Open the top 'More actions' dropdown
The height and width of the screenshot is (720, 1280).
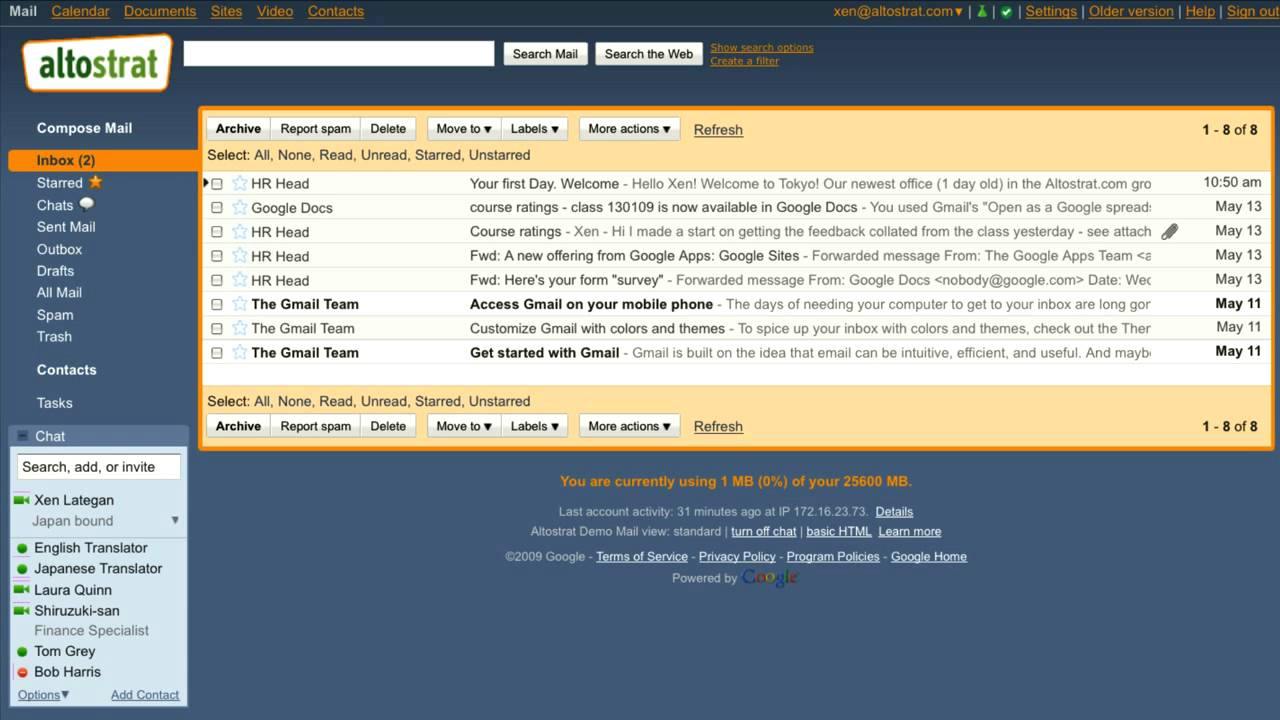tap(630, 129)
